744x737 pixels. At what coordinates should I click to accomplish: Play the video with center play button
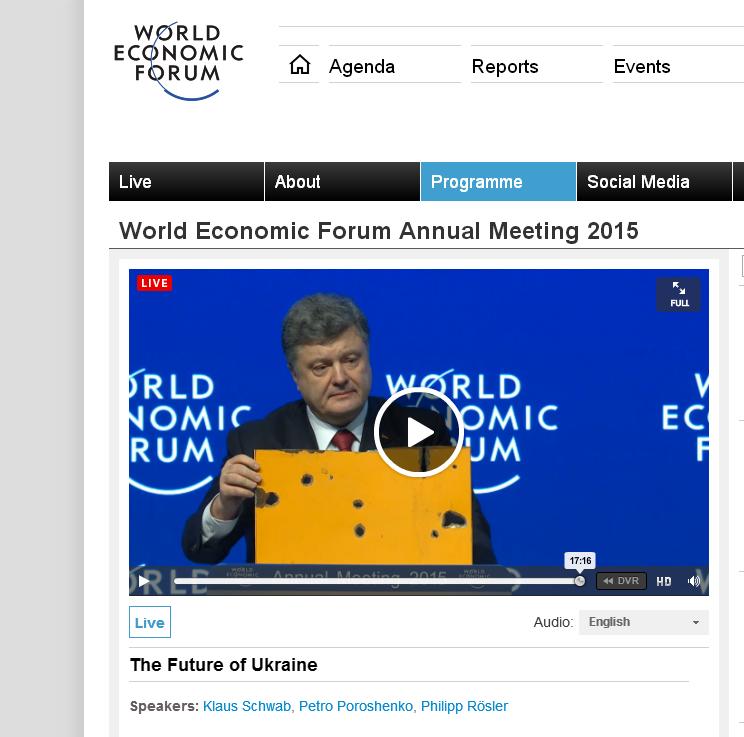418,432
